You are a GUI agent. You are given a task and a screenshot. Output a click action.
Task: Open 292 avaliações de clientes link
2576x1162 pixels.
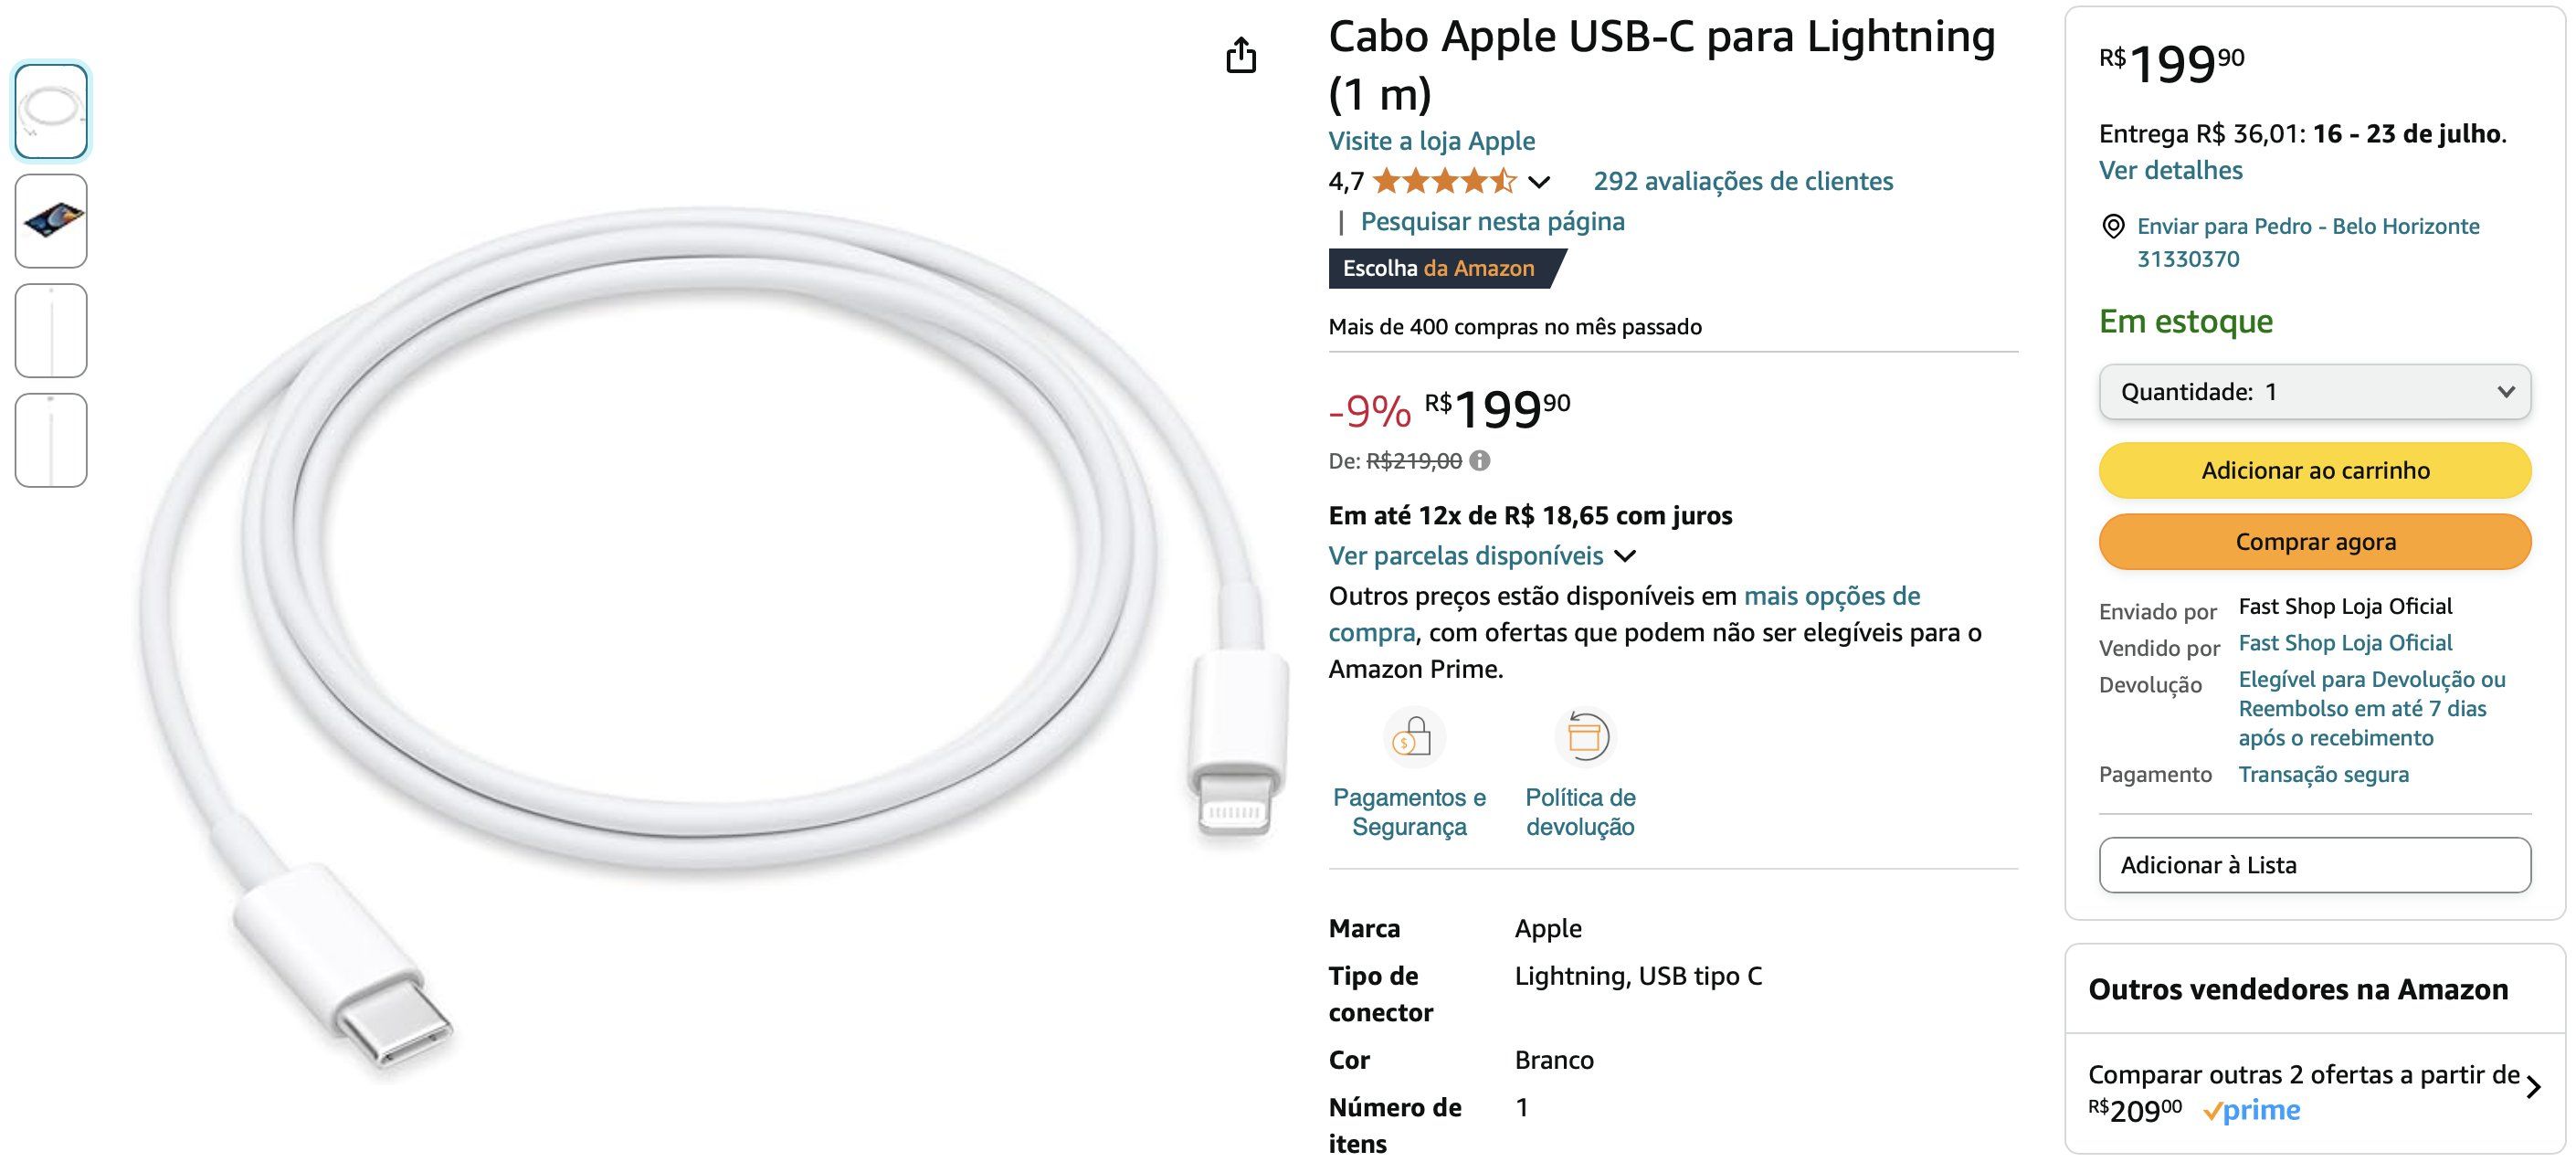[1743, 181]
